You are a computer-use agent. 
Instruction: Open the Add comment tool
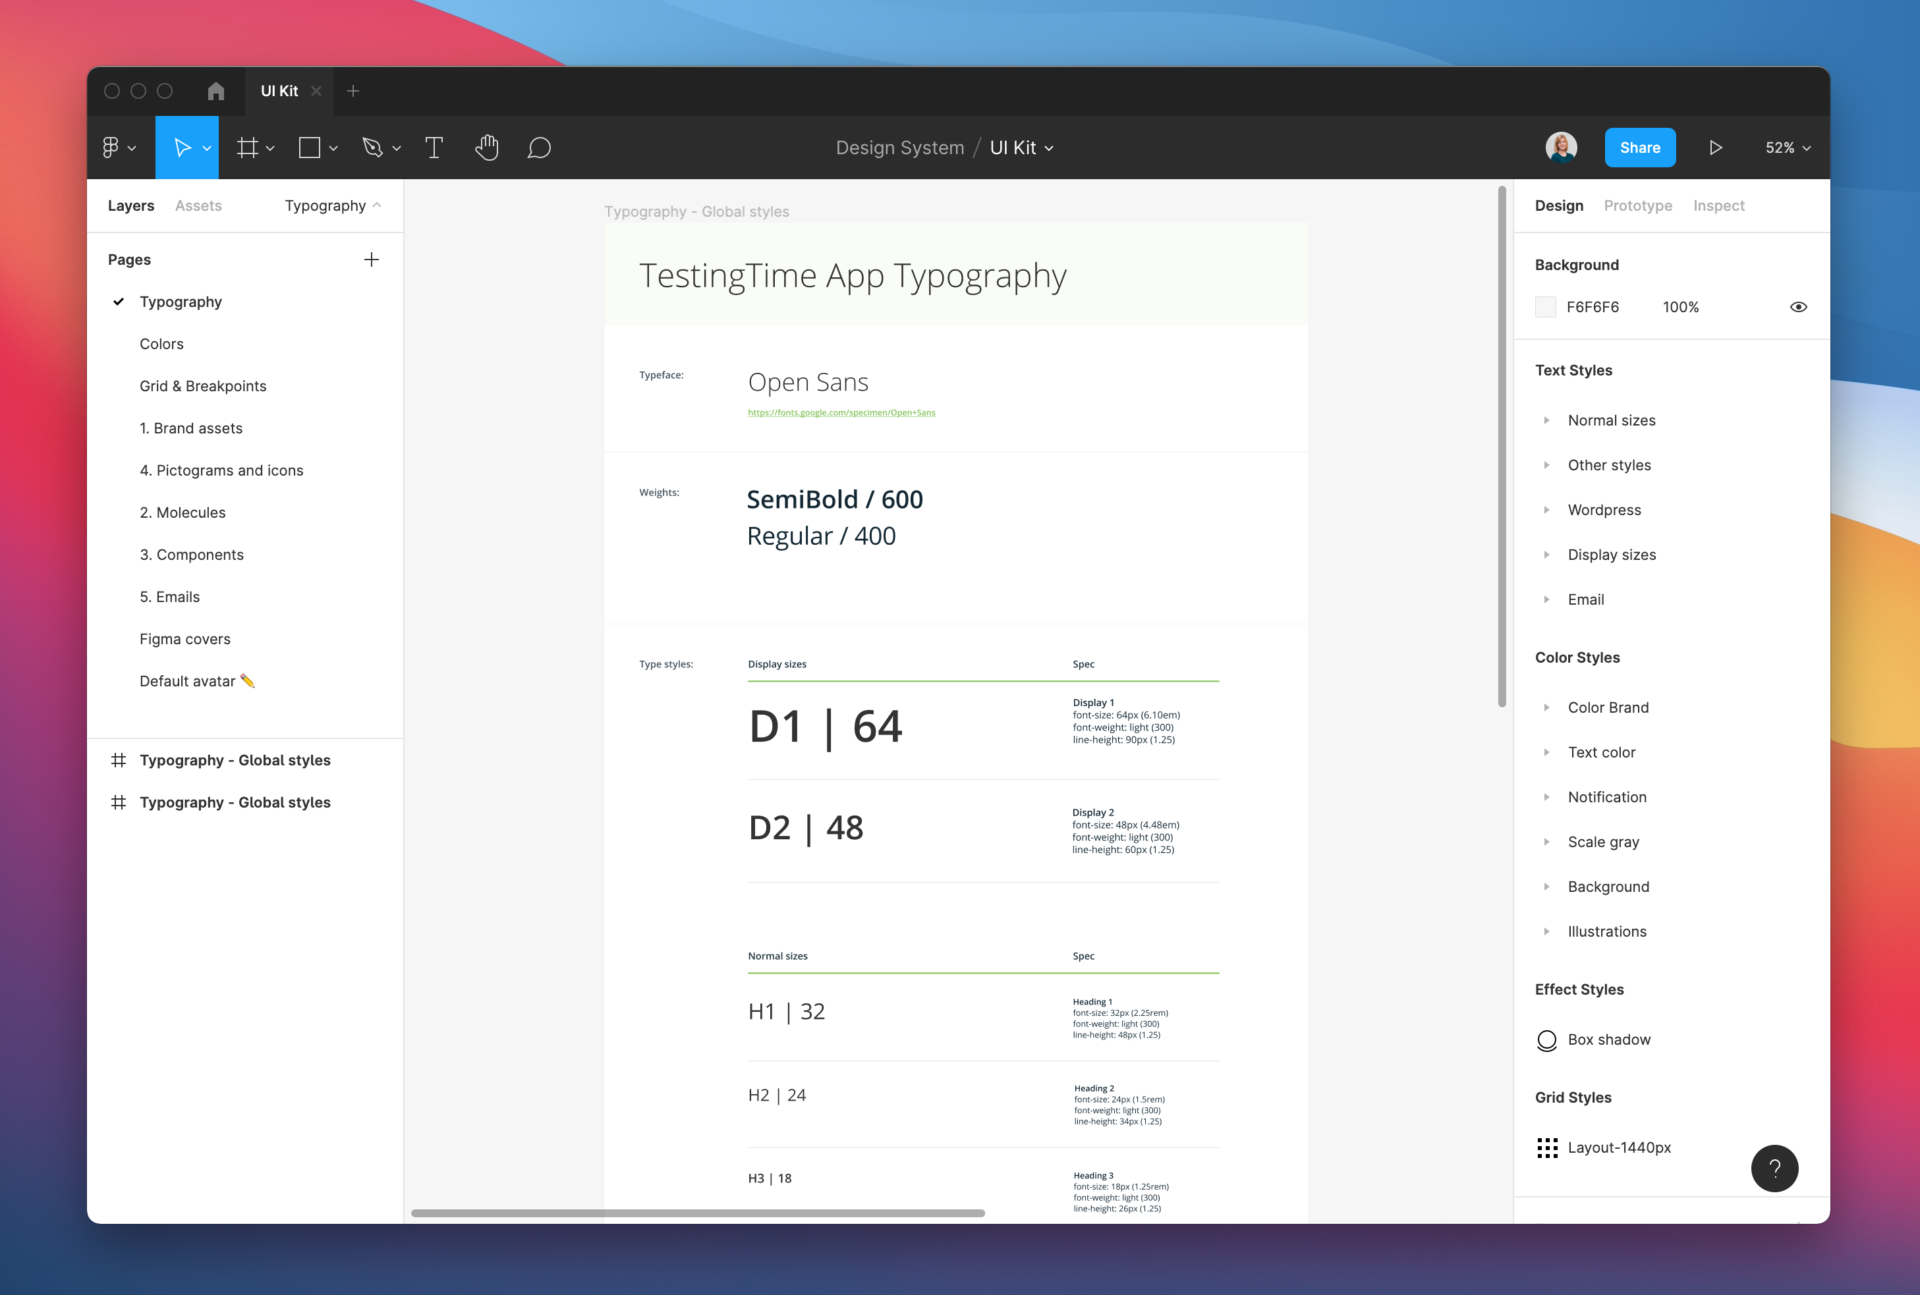[x=539, y=147]
